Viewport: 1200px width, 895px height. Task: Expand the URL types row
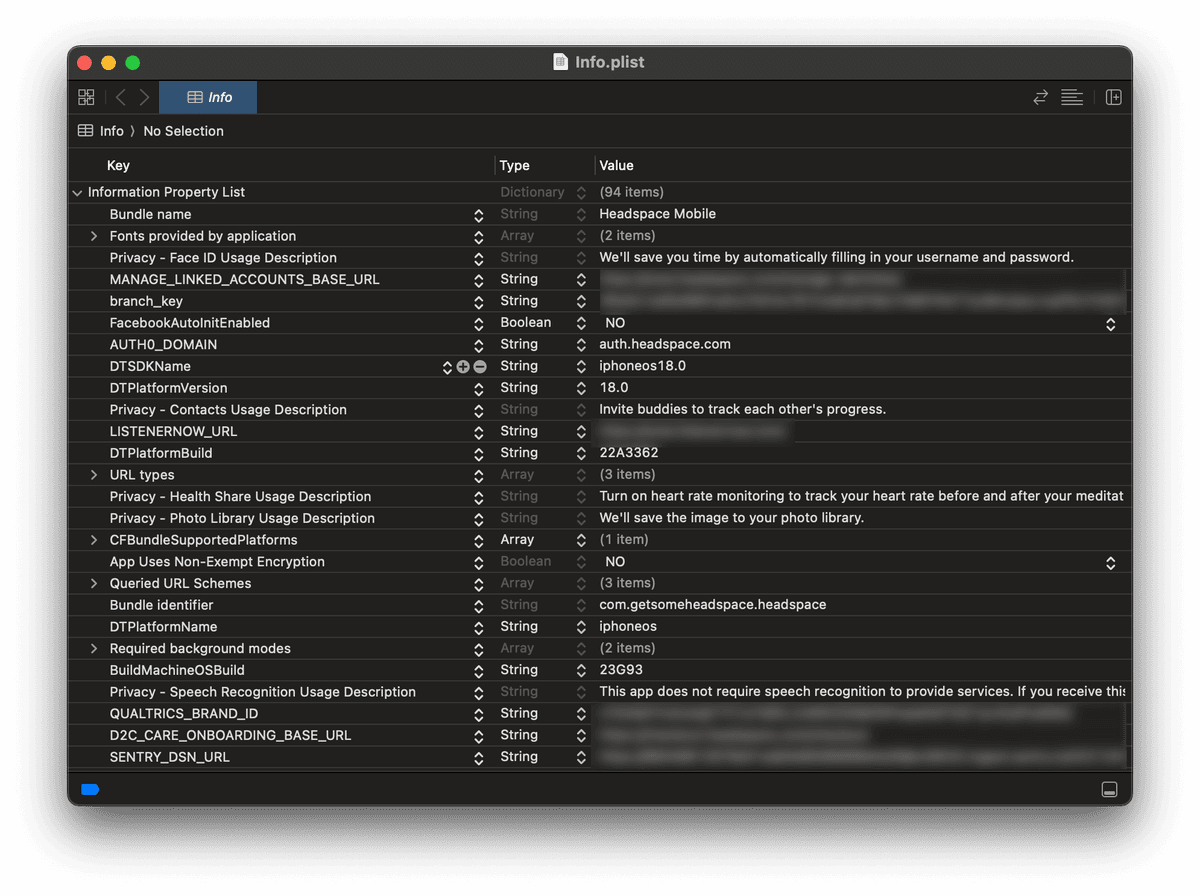coord(94,475)
